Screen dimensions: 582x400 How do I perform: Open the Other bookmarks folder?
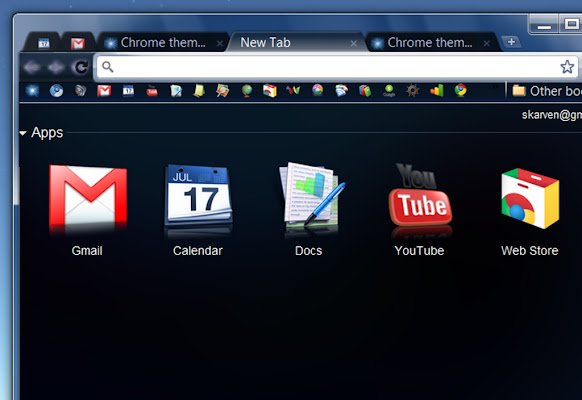click(x=547, y=91)
